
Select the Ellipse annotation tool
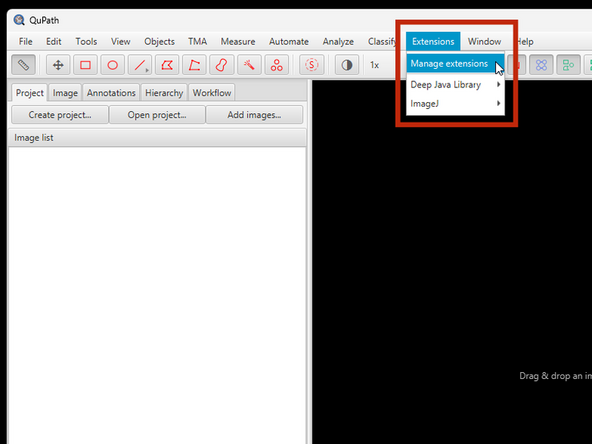[113, 65]
